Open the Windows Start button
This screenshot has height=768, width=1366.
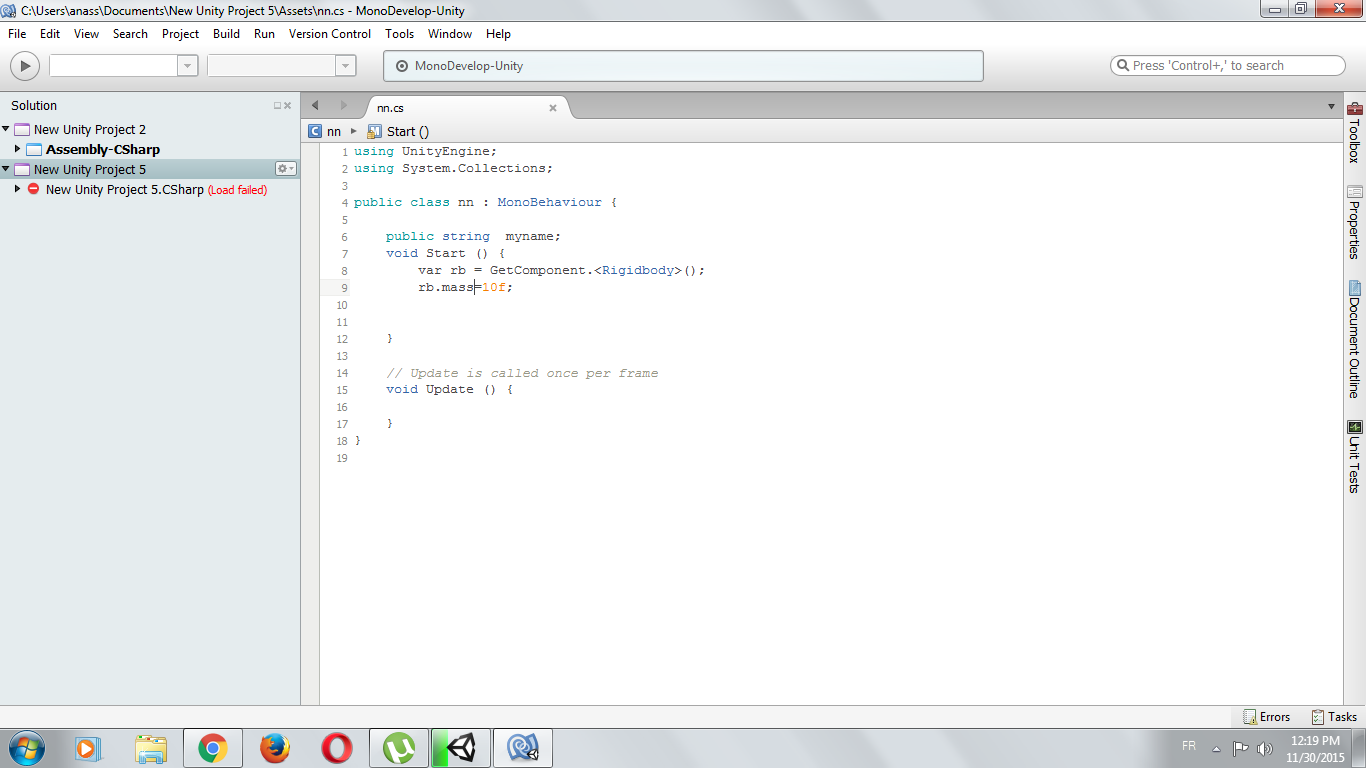click(x=25, y=748)
